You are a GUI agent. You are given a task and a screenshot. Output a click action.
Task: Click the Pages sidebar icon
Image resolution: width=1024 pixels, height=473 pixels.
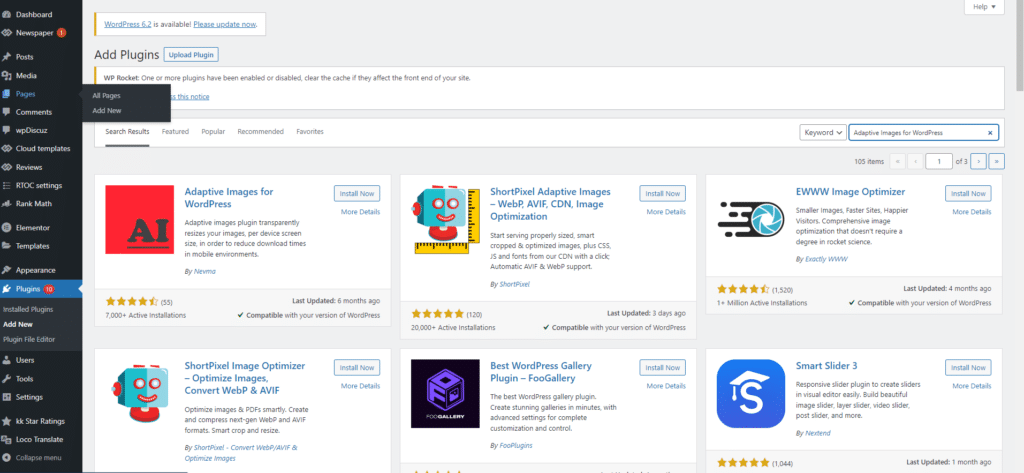coord(7,94)
